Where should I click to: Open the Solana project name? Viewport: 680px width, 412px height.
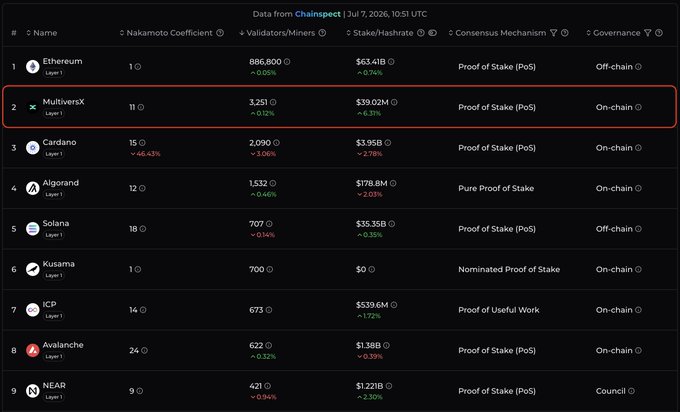(56, 223)
